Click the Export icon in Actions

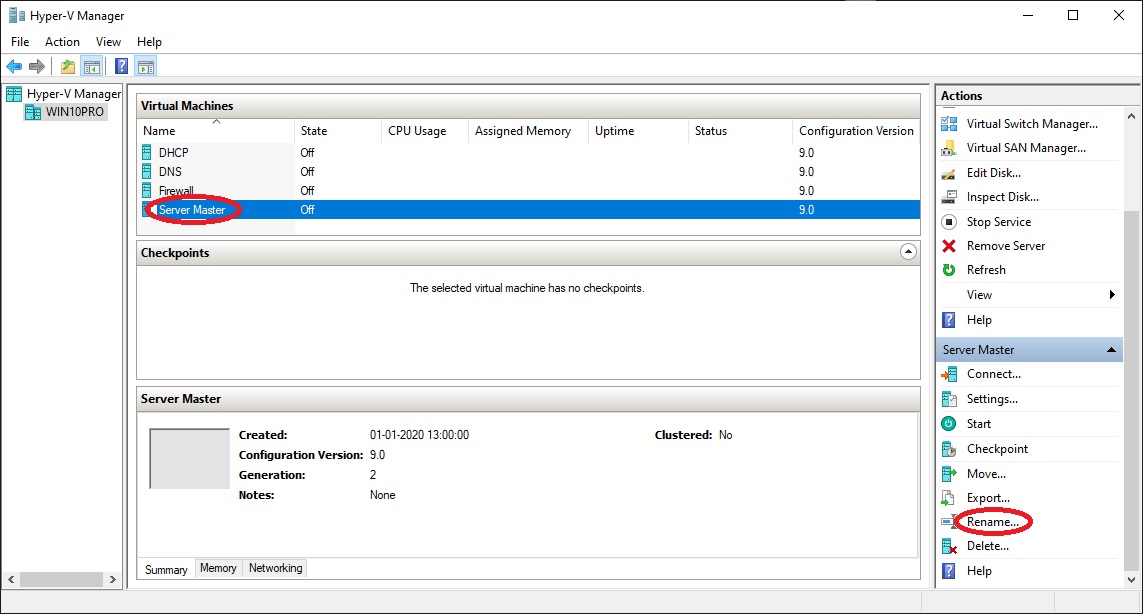tap(948, 498)
